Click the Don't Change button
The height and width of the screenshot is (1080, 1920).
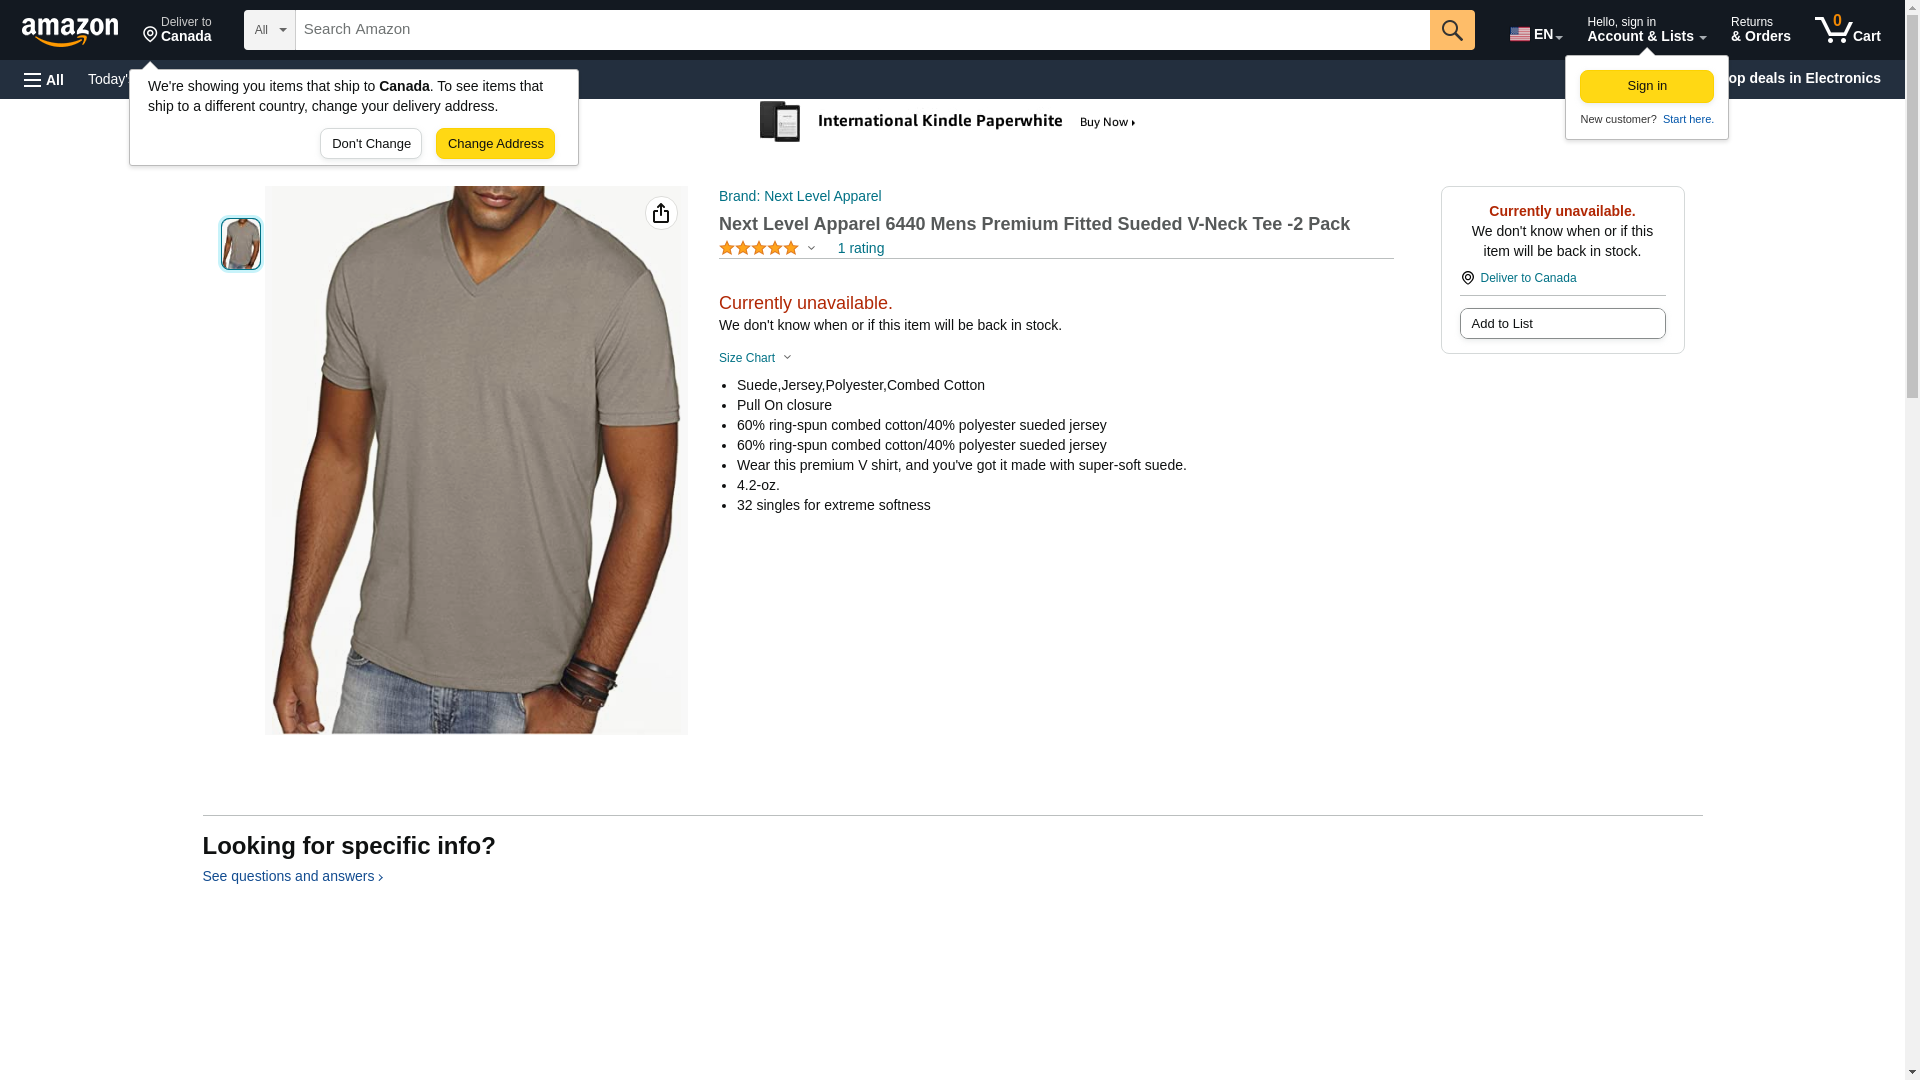tap(371, 144)
